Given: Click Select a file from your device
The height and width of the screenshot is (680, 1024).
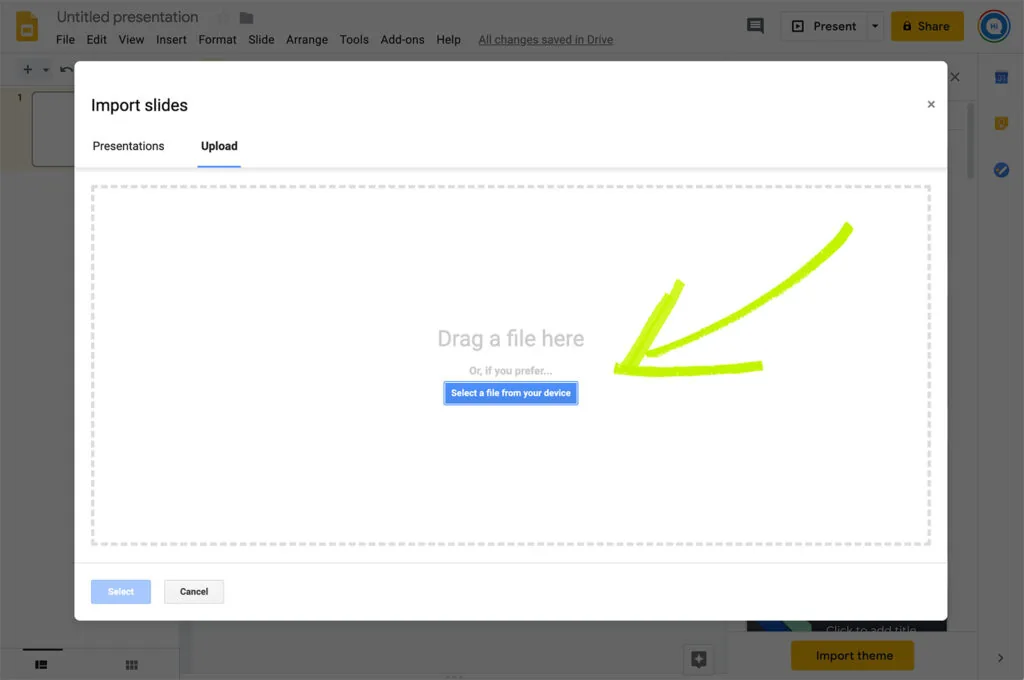Looking at the screenshot, I should point(511,393).
